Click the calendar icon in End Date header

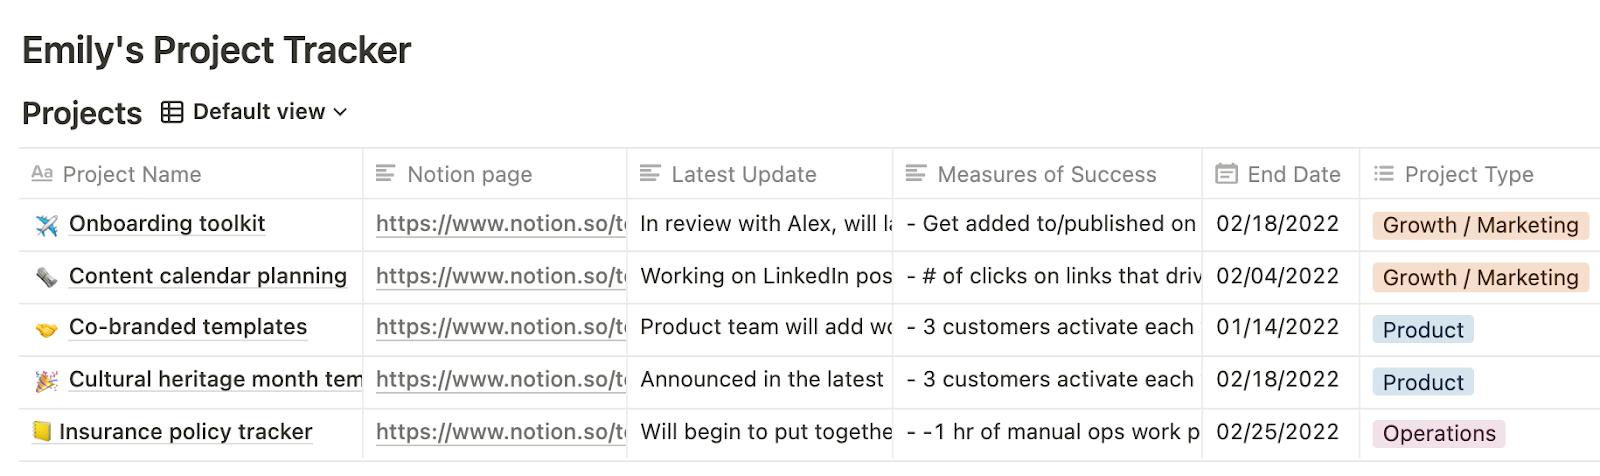point(1226,174)
